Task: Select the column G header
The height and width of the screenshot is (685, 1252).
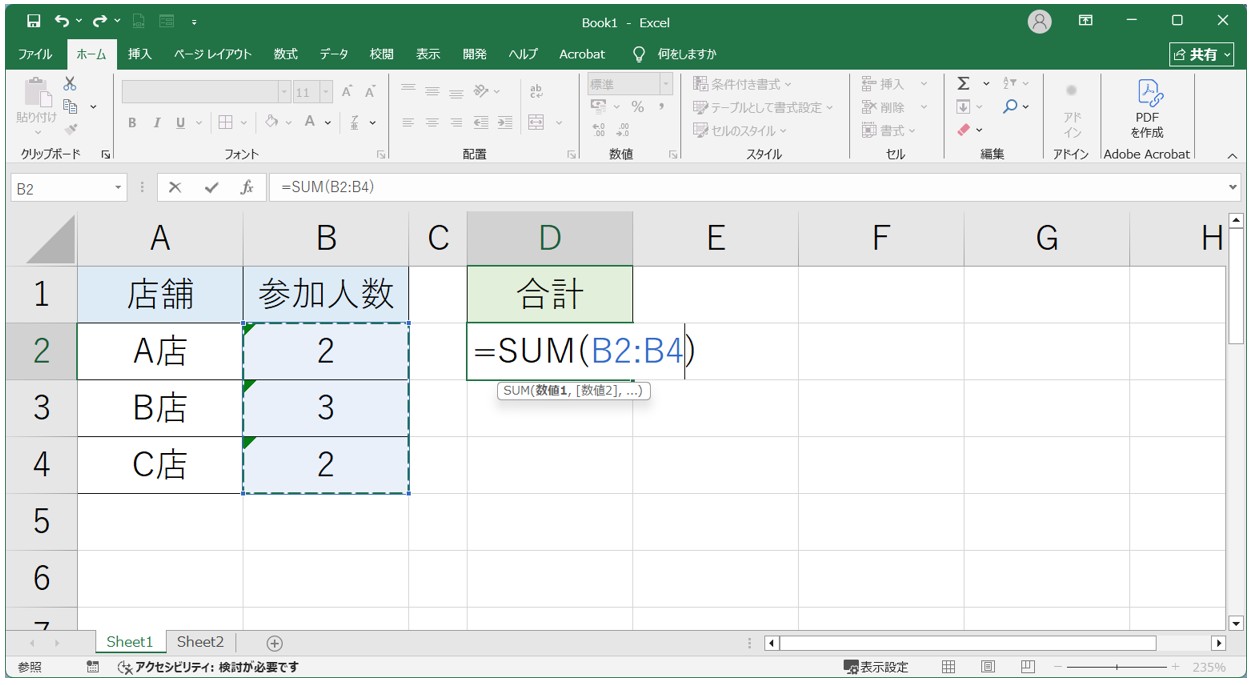Action: point(1047,238)
